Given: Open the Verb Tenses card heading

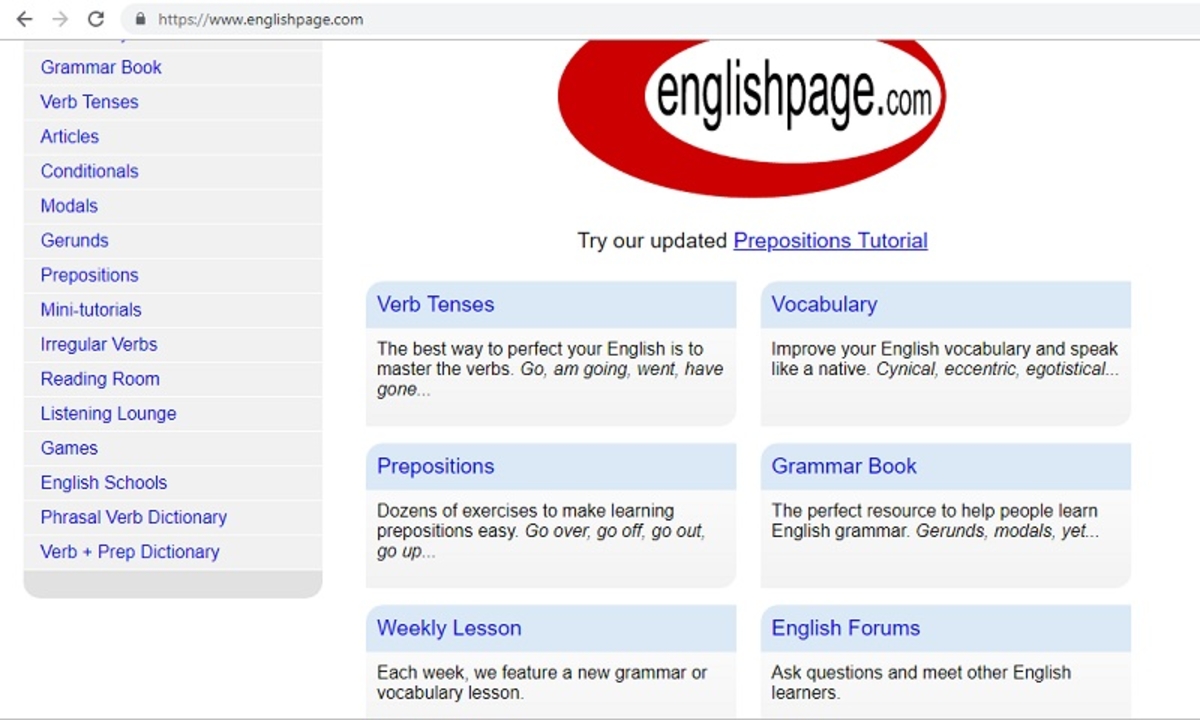Looking at the screenshot, I should point(435,304).
